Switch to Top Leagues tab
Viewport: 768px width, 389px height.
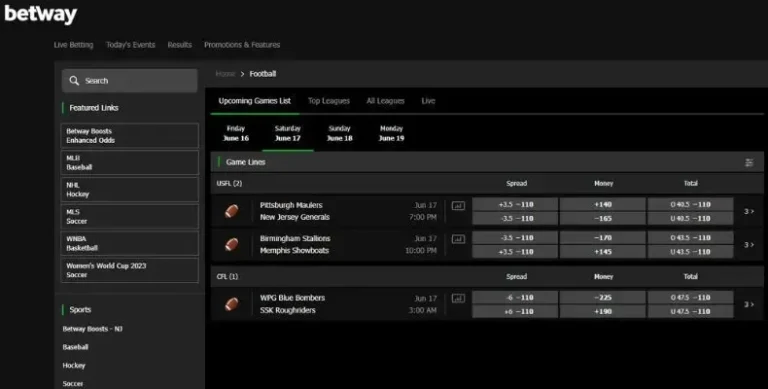point(329,101)
